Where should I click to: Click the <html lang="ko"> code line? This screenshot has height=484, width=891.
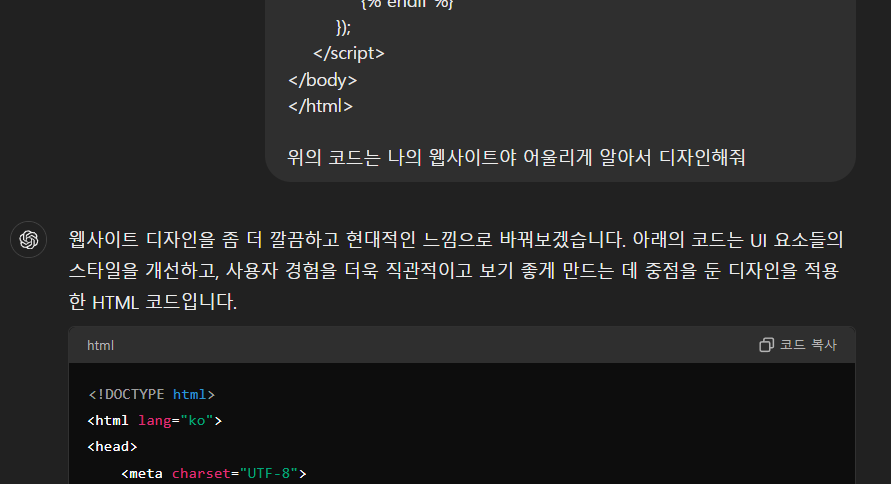155,420
